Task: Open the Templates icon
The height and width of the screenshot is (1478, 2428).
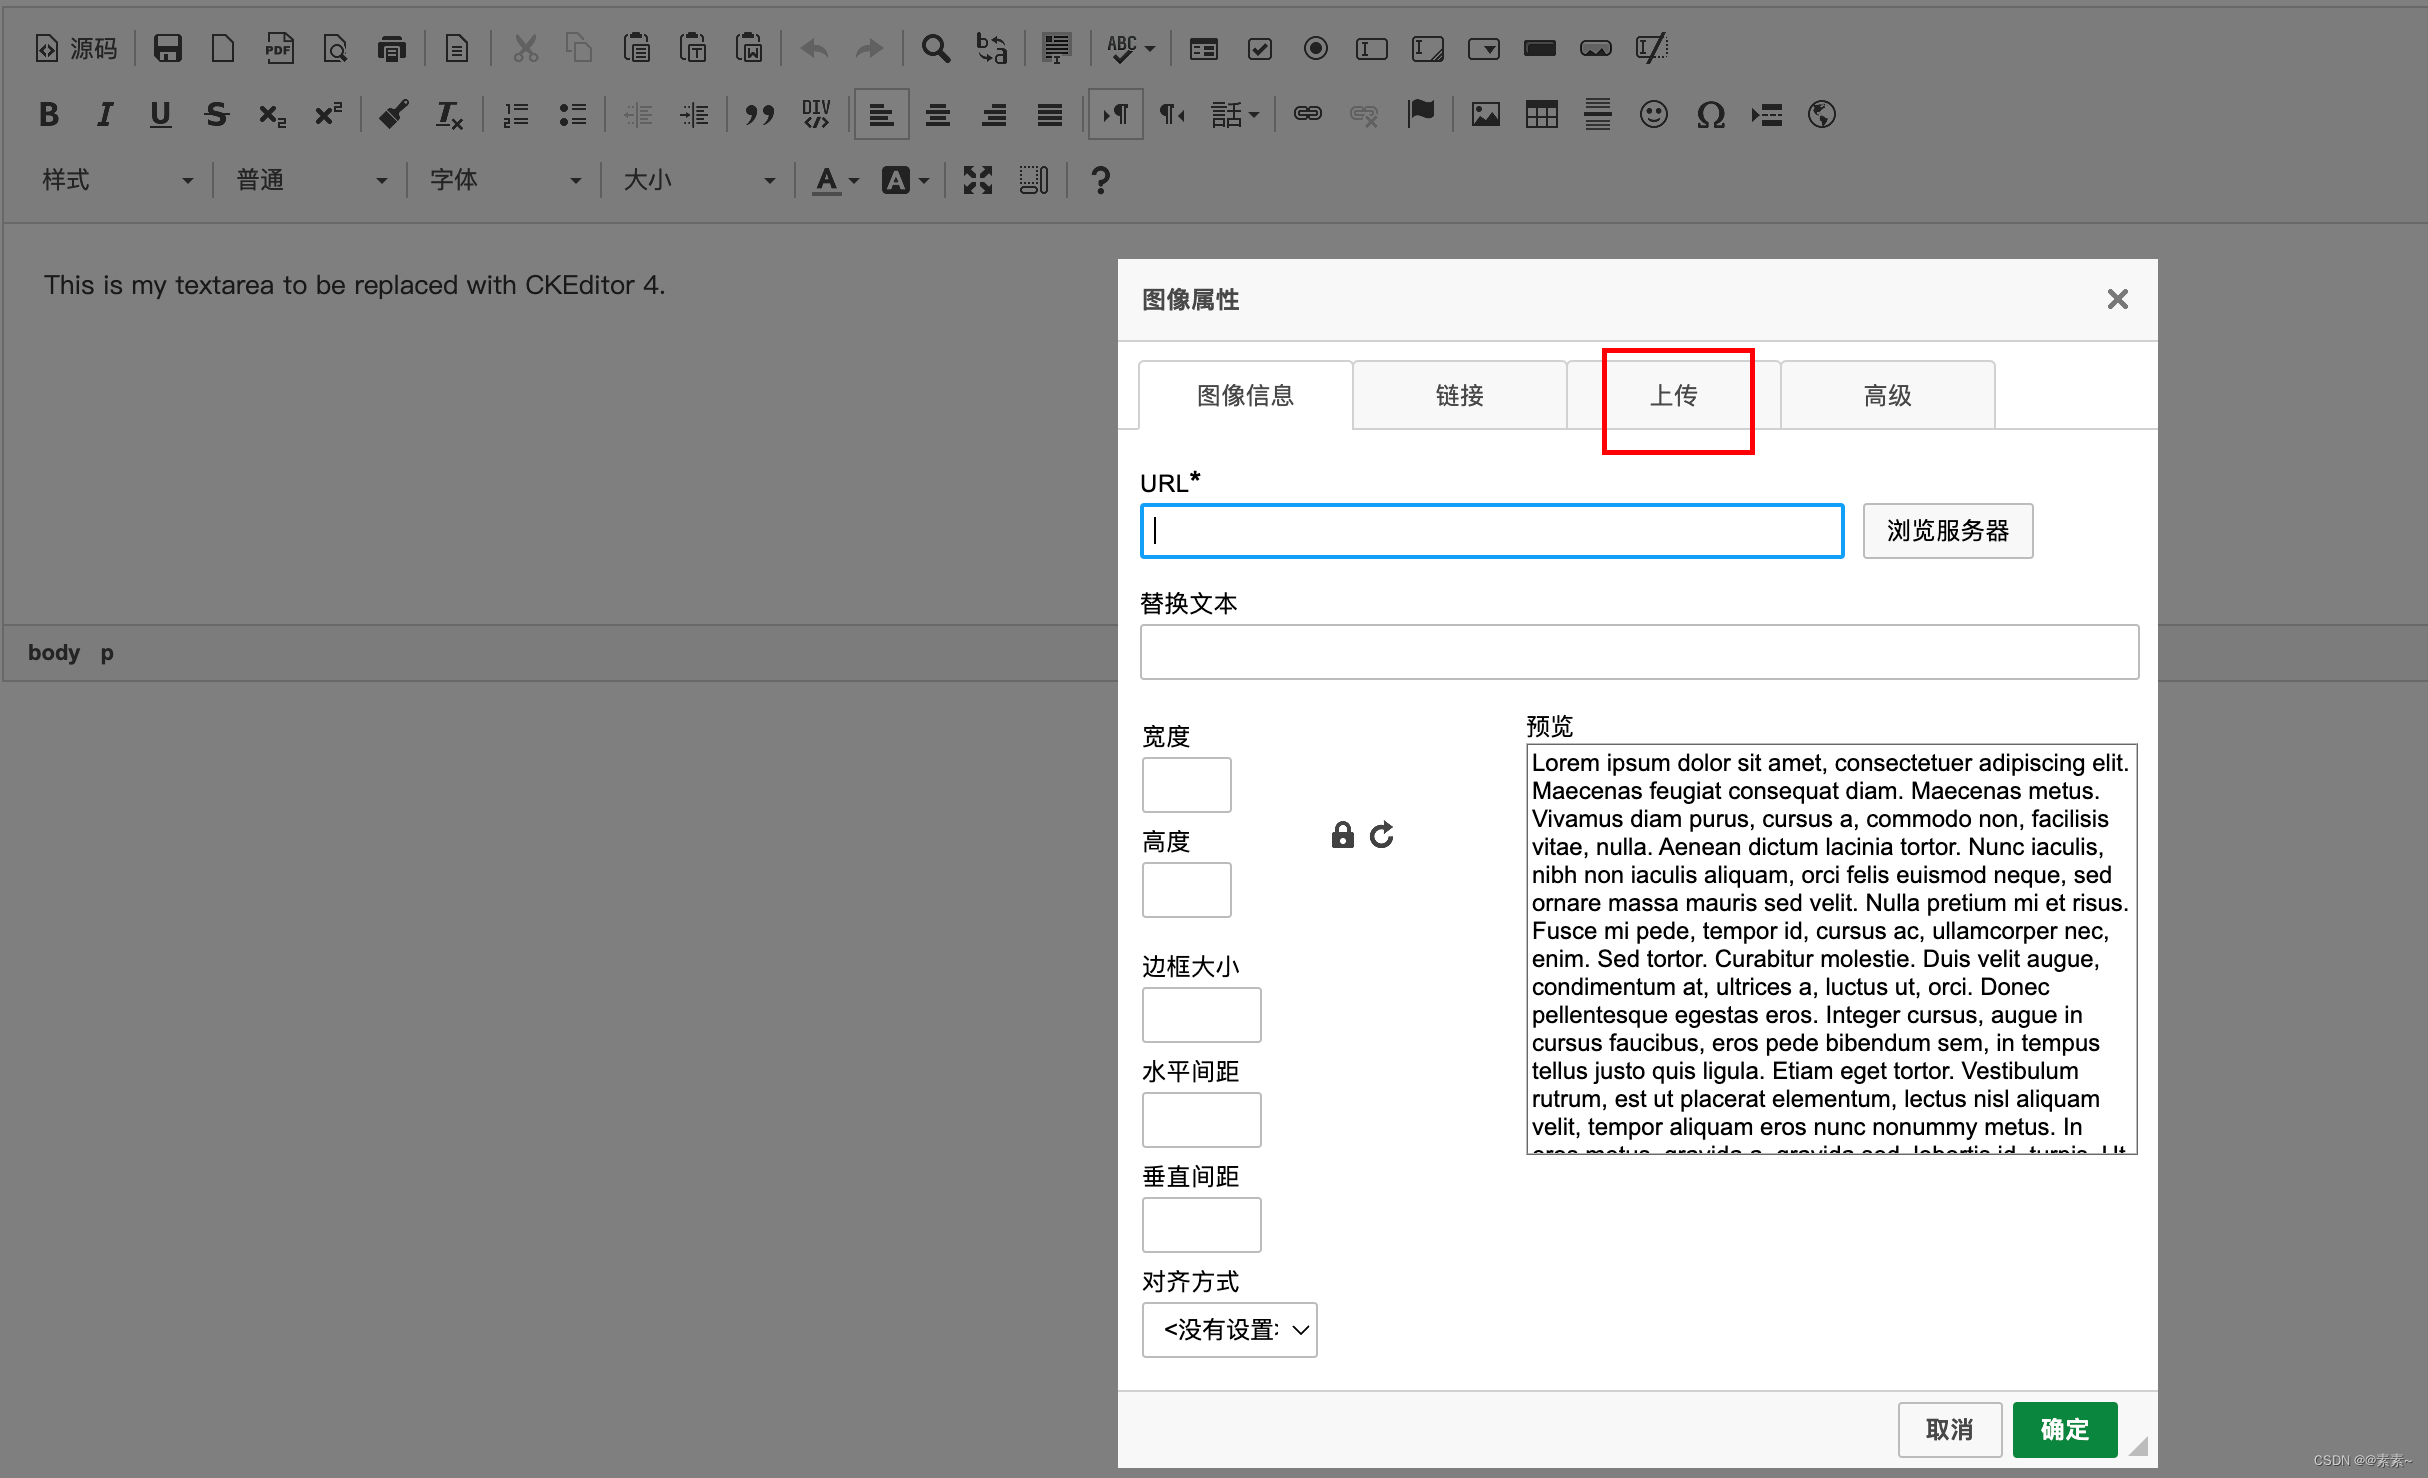Action: tap(457, 48)
